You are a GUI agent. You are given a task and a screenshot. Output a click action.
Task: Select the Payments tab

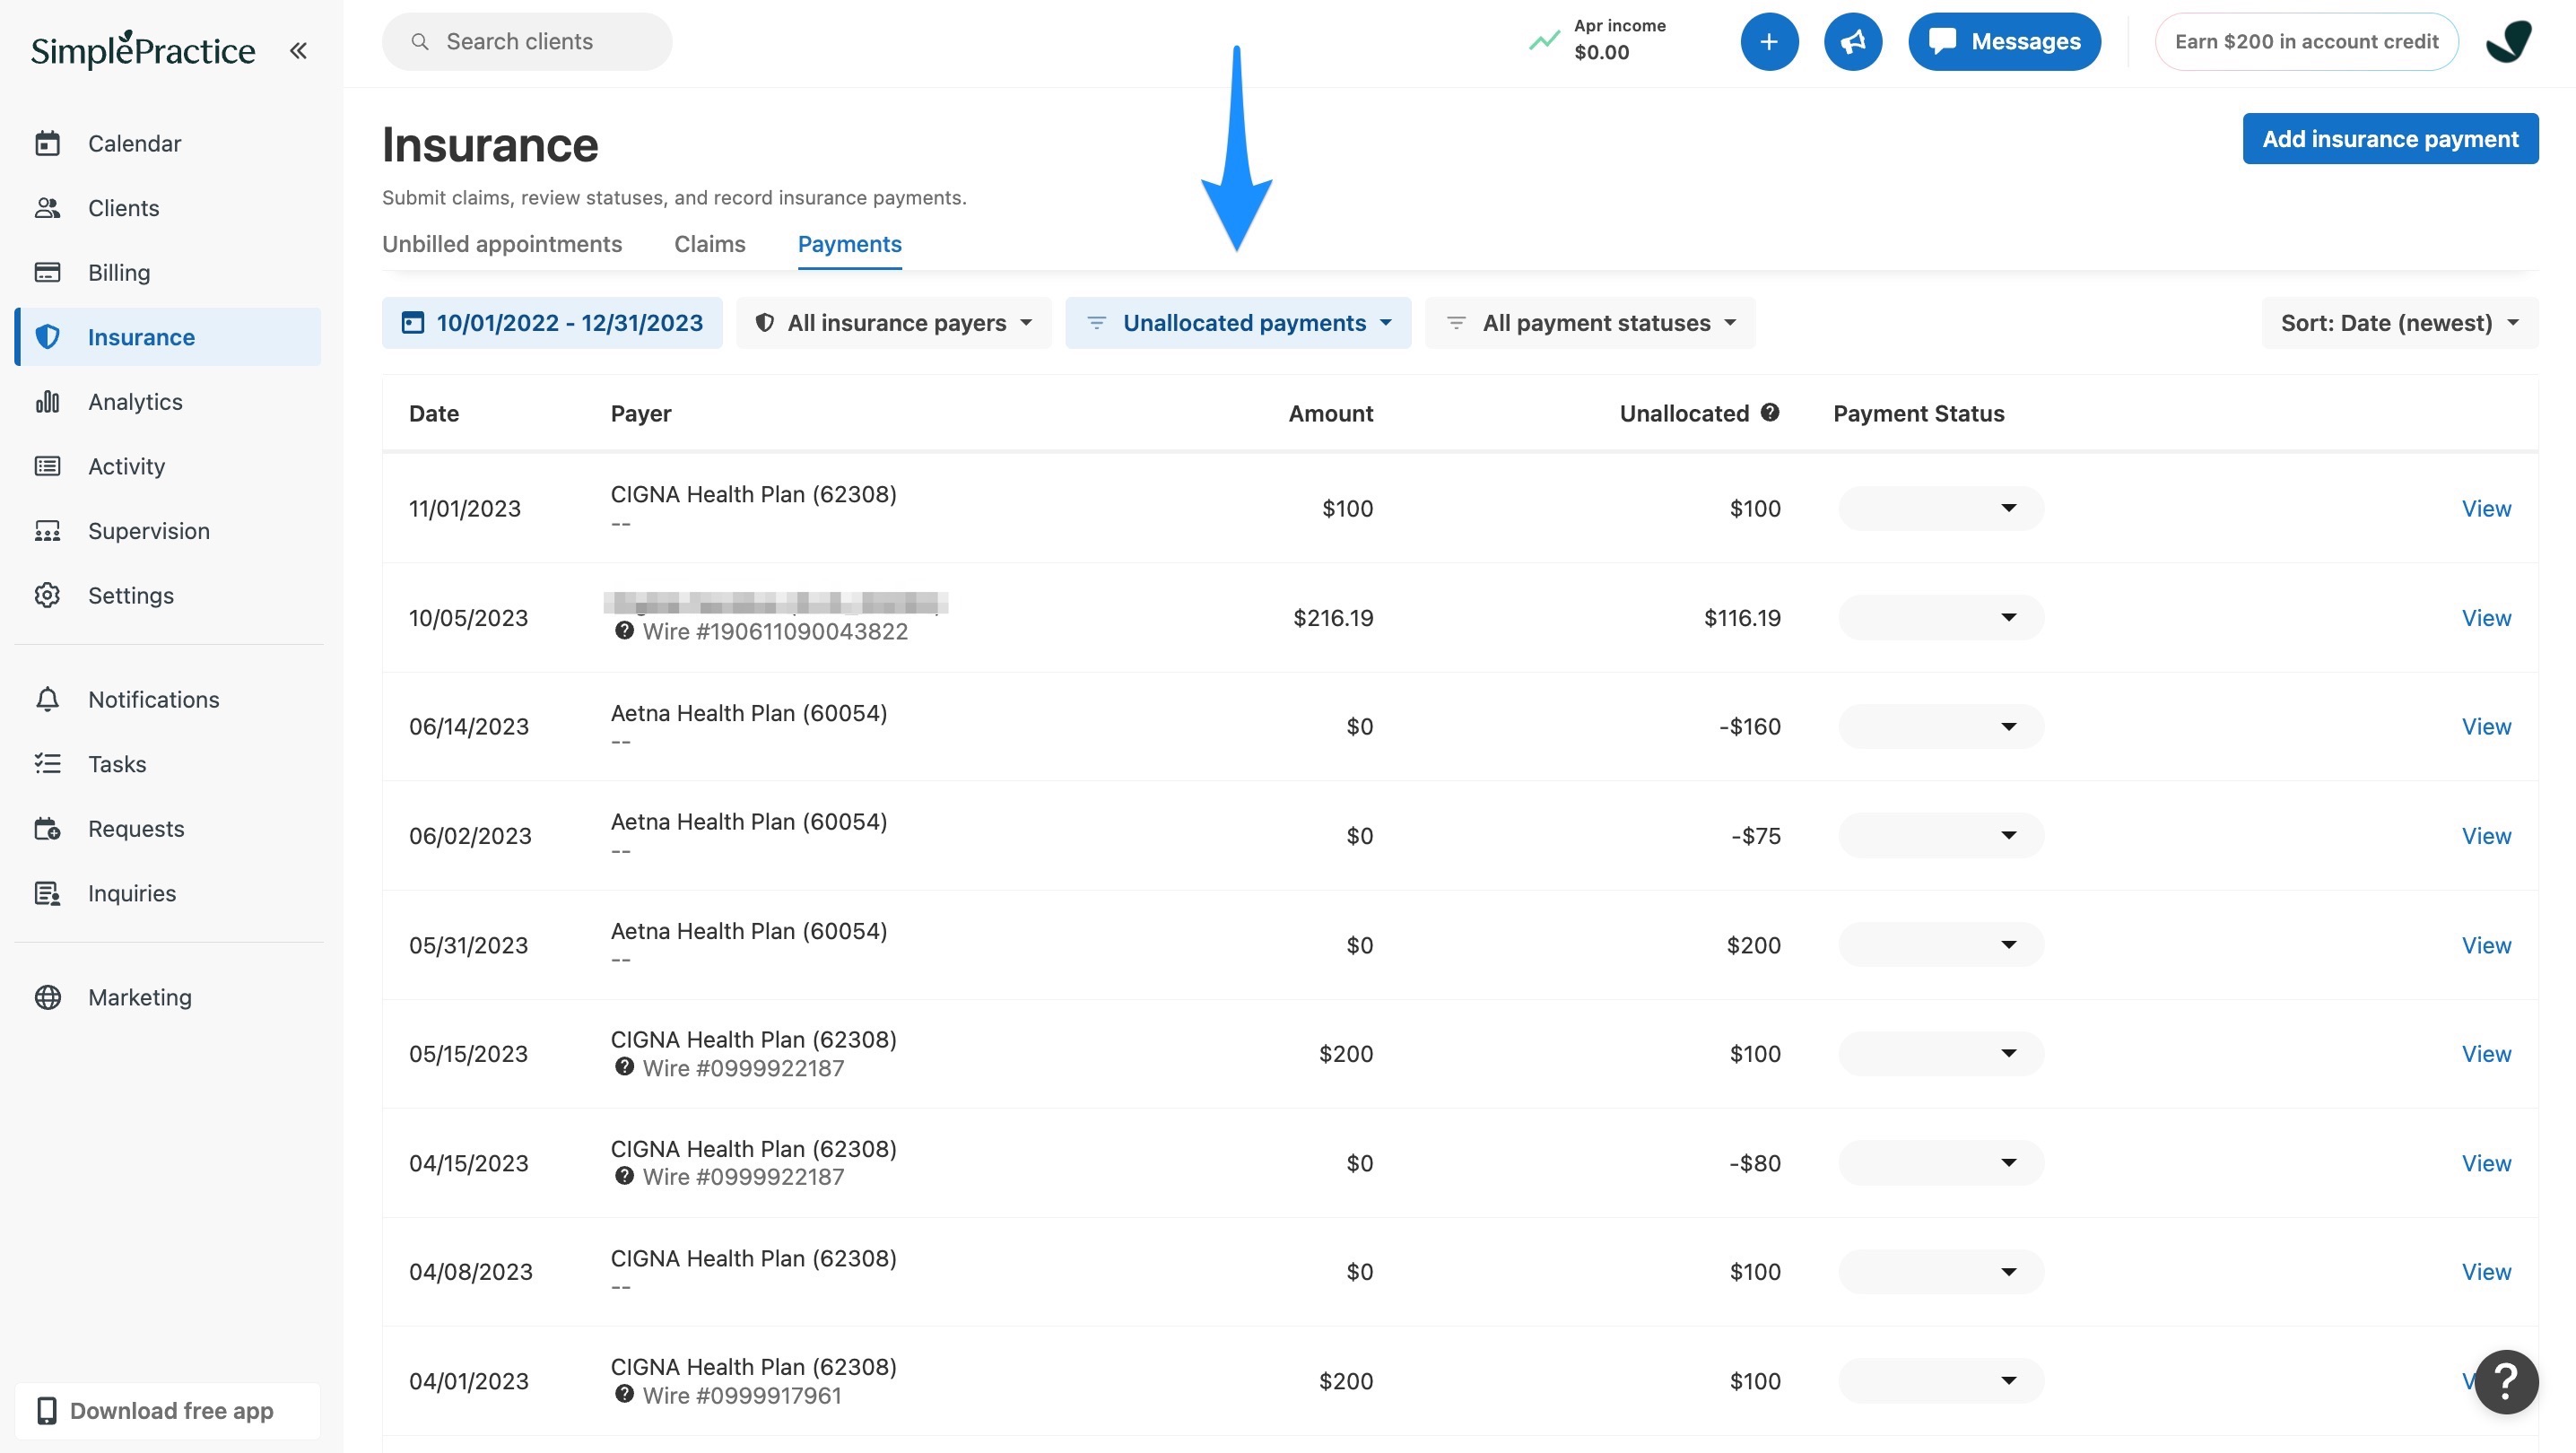pyautogui.click(x=850, y=244)
